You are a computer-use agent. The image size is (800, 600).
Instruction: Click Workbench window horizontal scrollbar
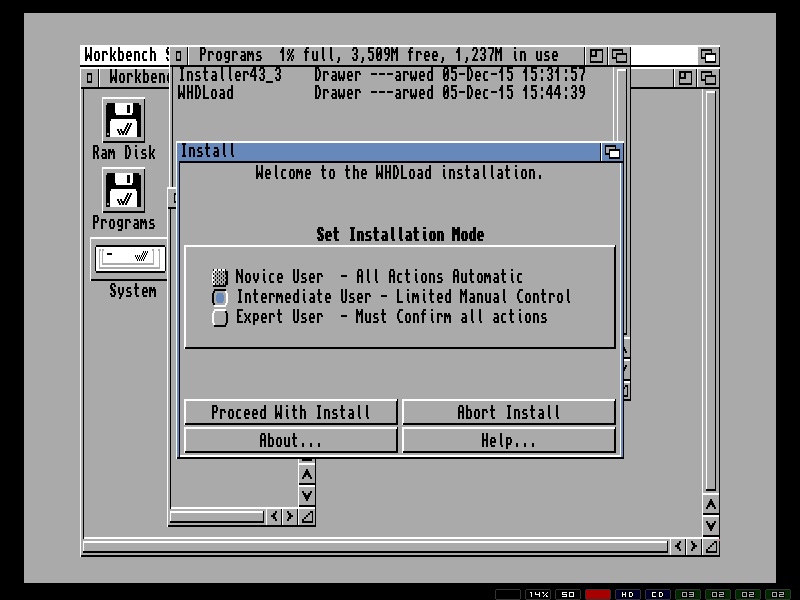tap(376, 547)
